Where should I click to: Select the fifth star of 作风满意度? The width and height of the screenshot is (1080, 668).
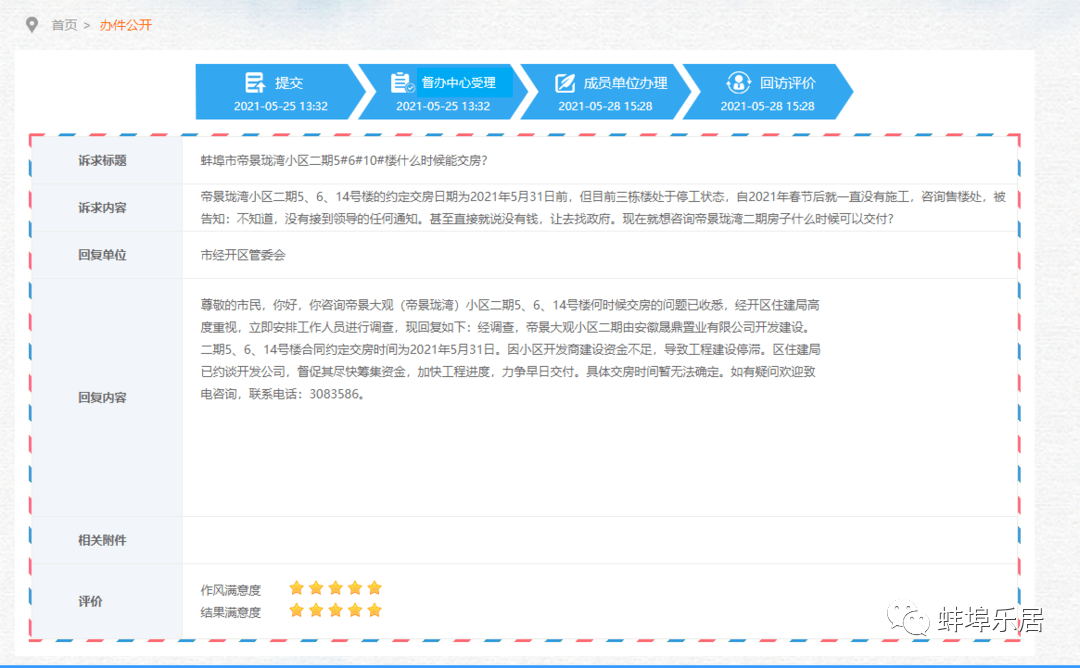(x=375, y=588)
